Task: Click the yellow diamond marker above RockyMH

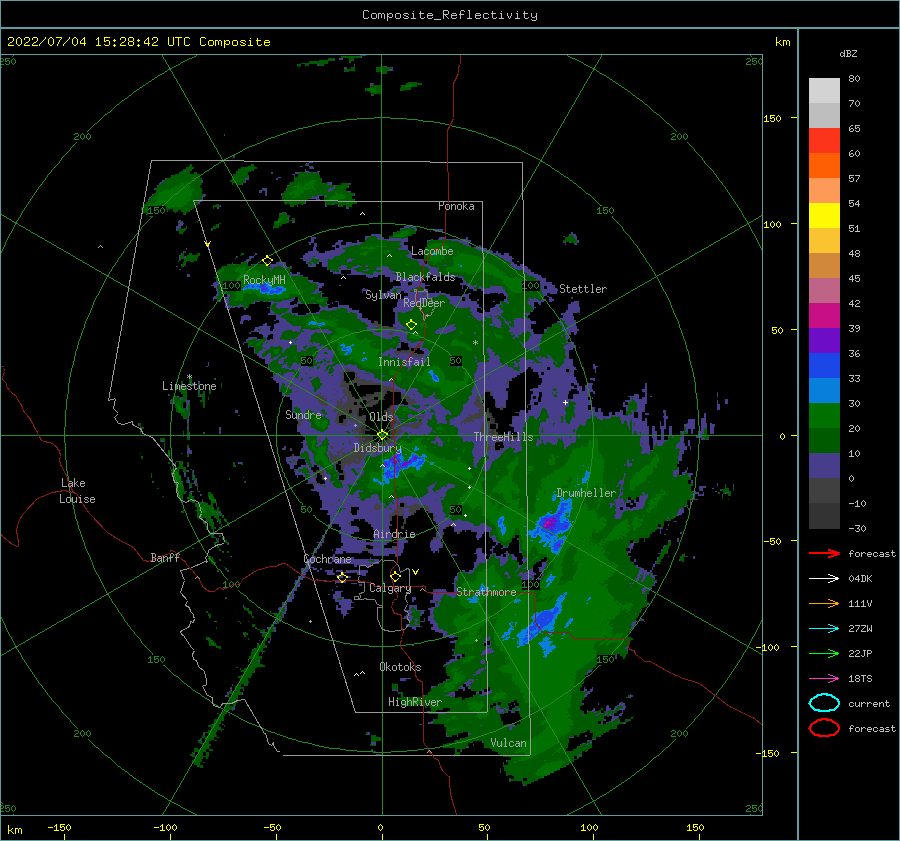Action: click(267, 261)
